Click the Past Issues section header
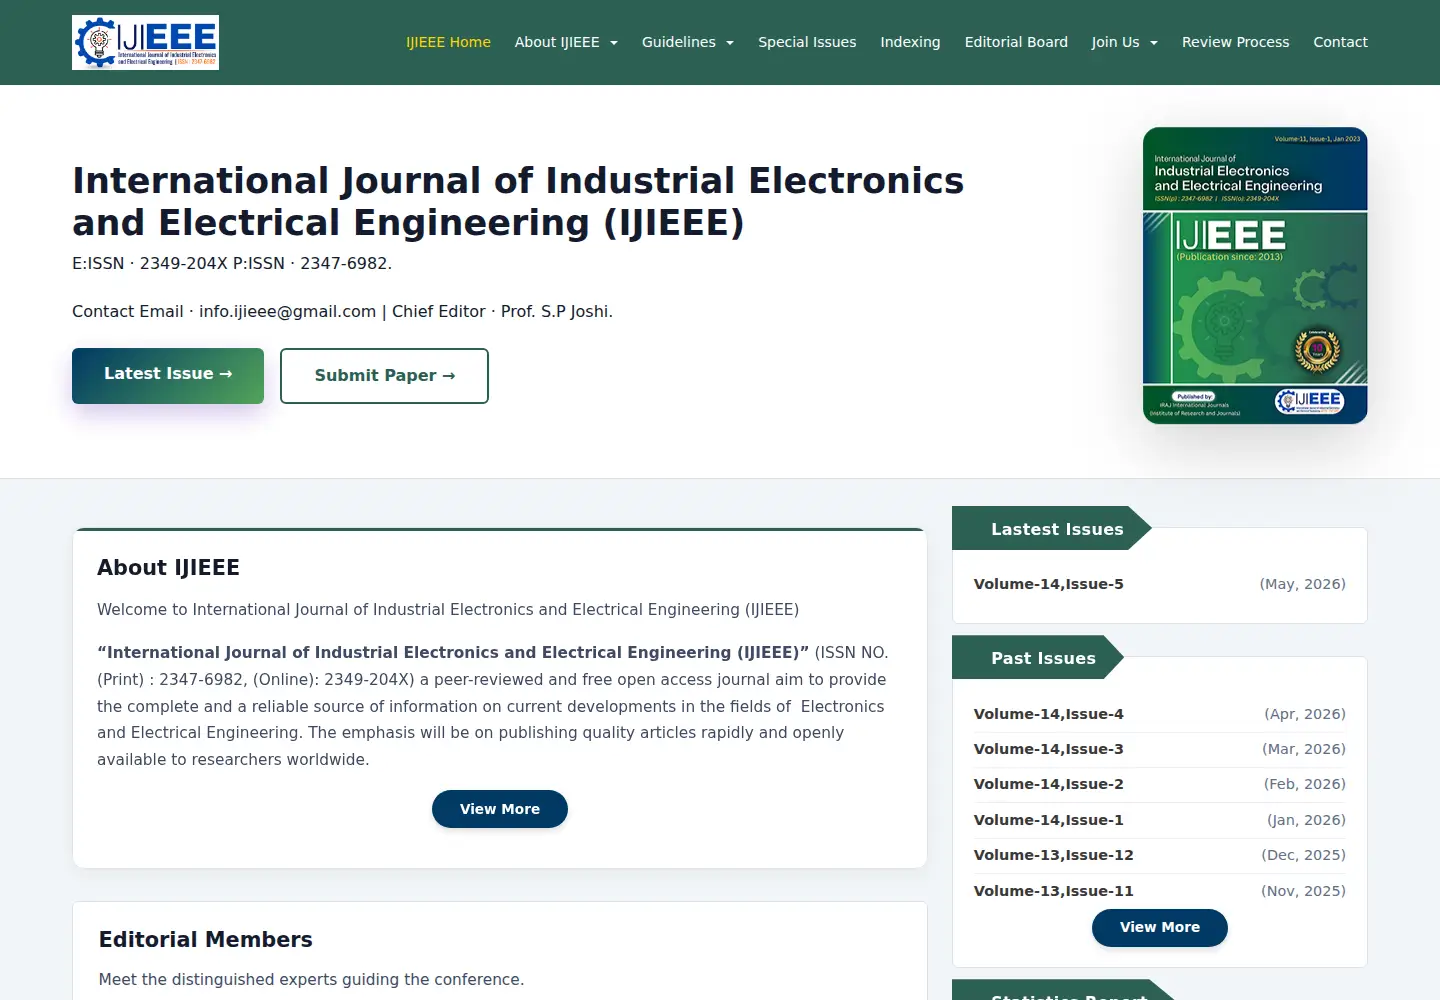Image resolution: width=1440 pixels, height=1000 pixels. point(1038,657)
